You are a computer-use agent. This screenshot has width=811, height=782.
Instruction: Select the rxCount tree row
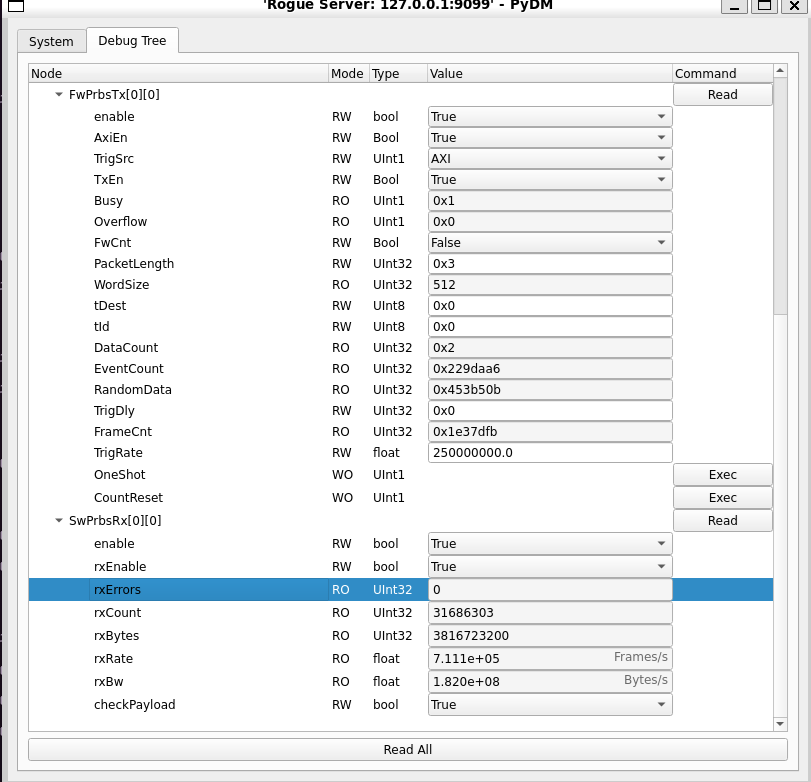pos(117,613)
